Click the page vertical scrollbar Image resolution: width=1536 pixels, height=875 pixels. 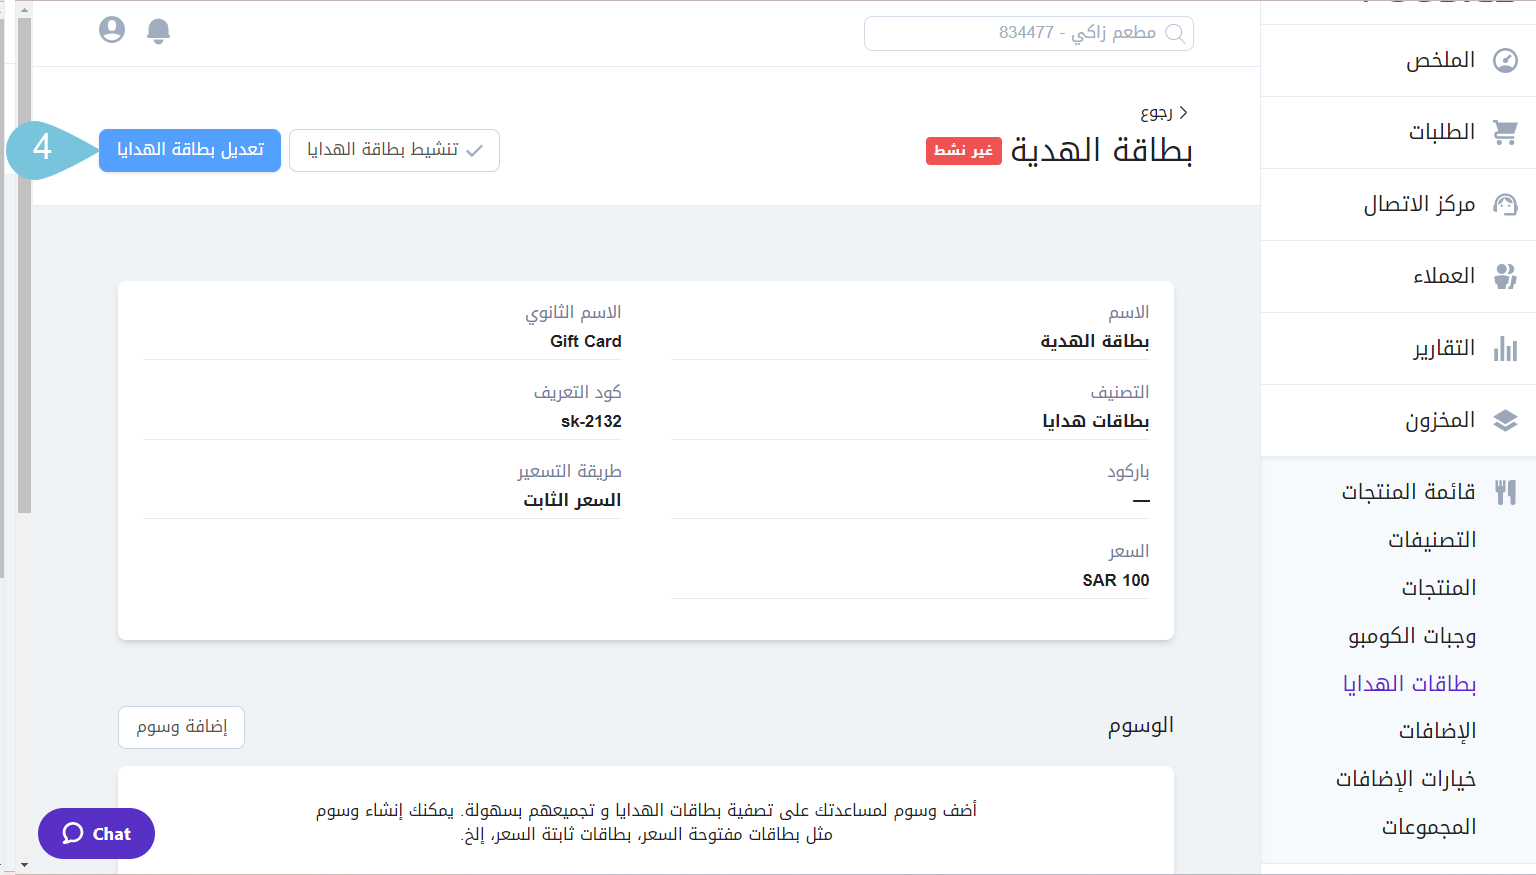[x=24, y=265]
